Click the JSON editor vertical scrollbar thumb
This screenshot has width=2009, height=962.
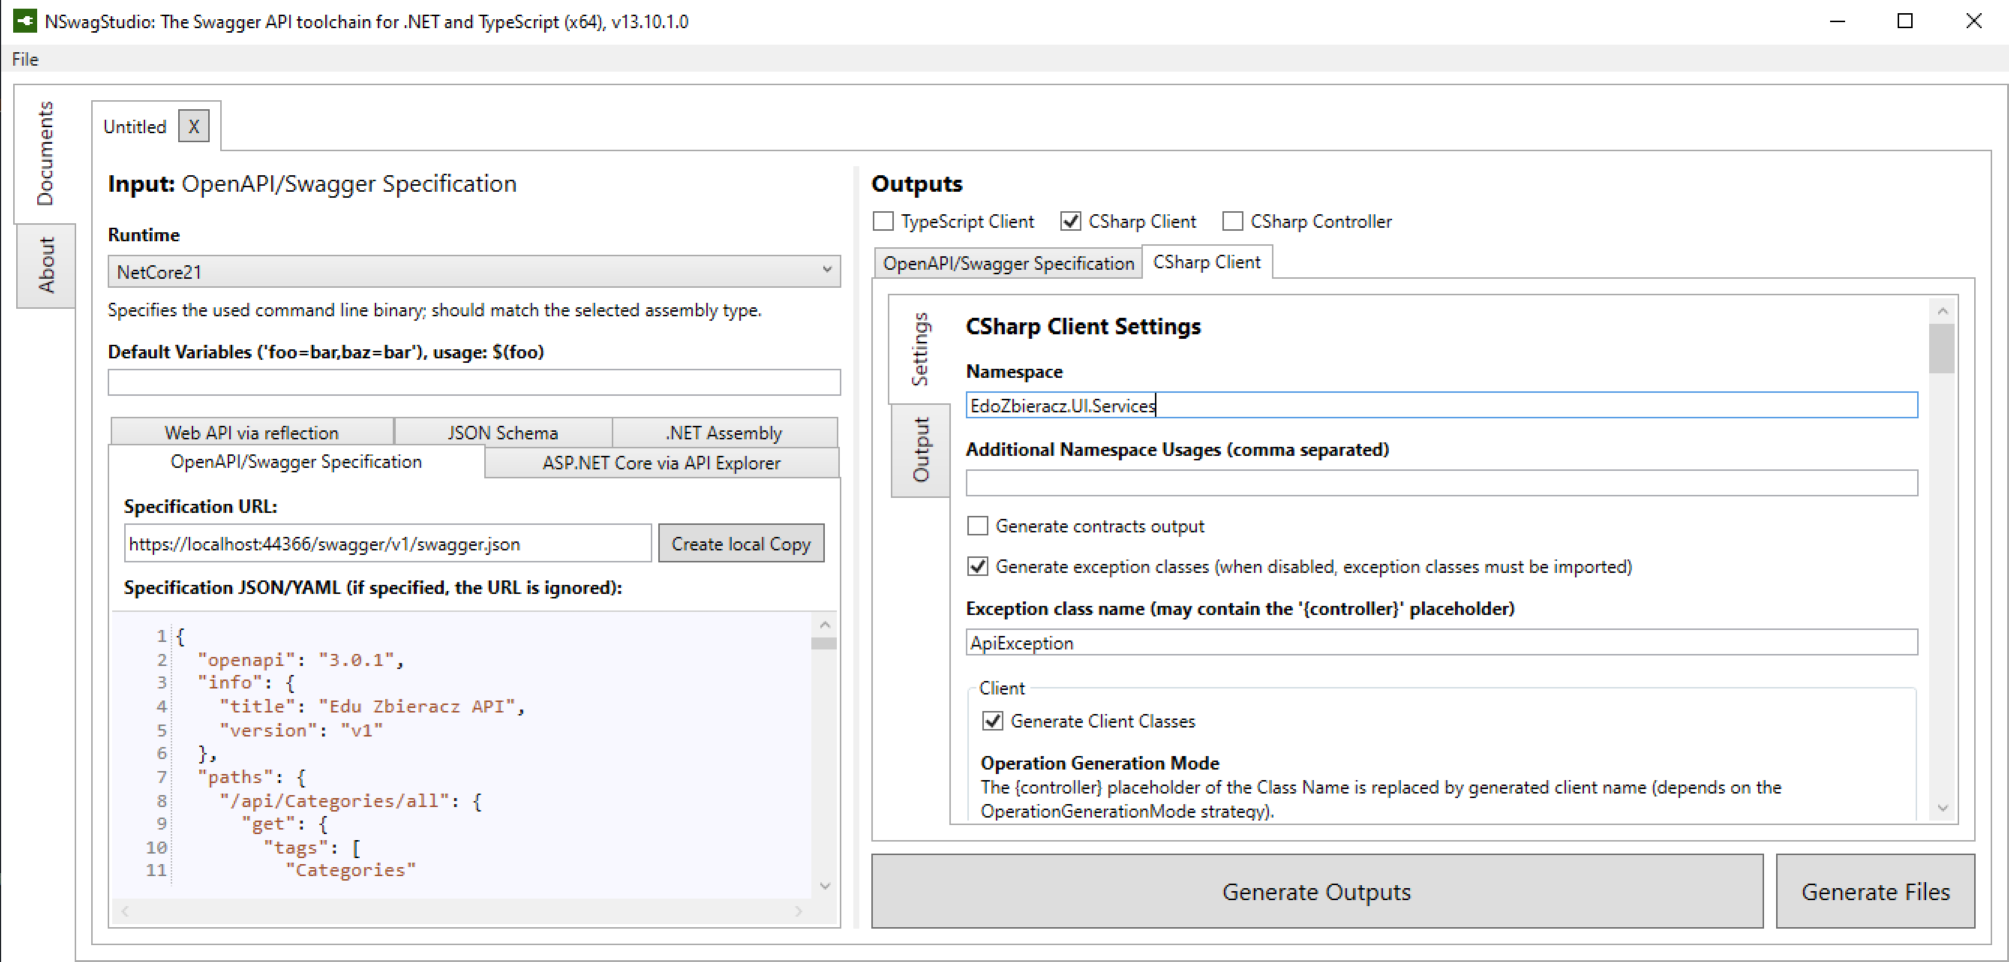pos(824,643)
